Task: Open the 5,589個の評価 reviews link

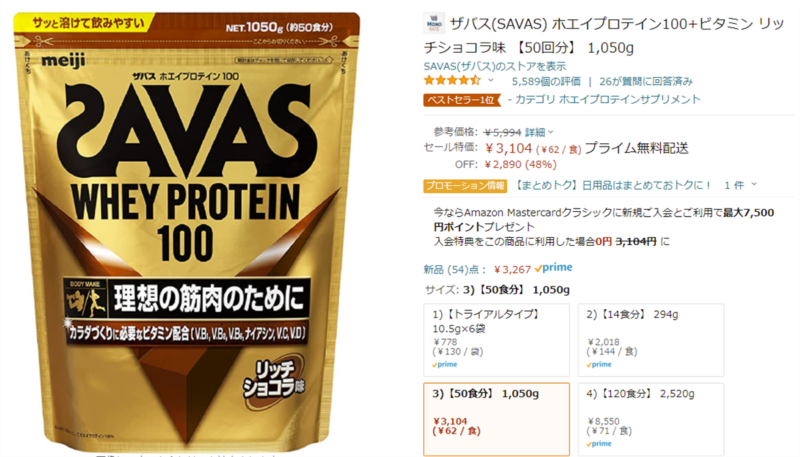Action: click(x=546, y=81)
